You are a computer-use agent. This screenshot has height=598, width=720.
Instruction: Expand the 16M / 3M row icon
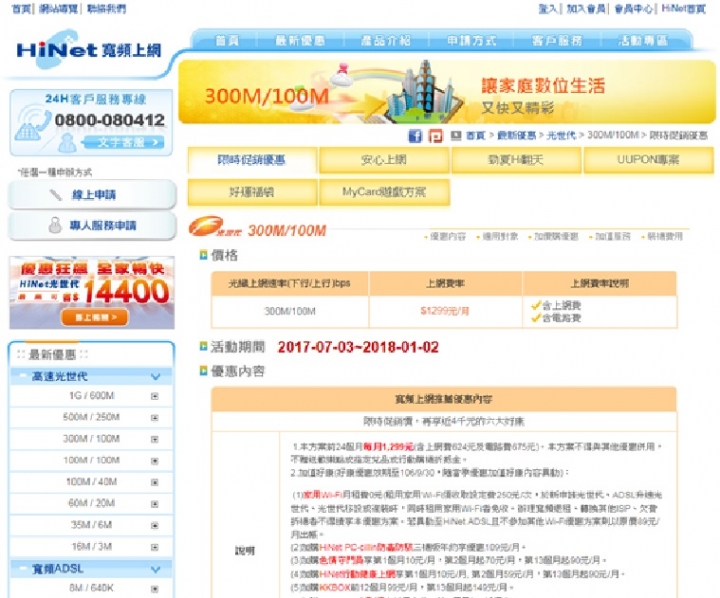155,547
